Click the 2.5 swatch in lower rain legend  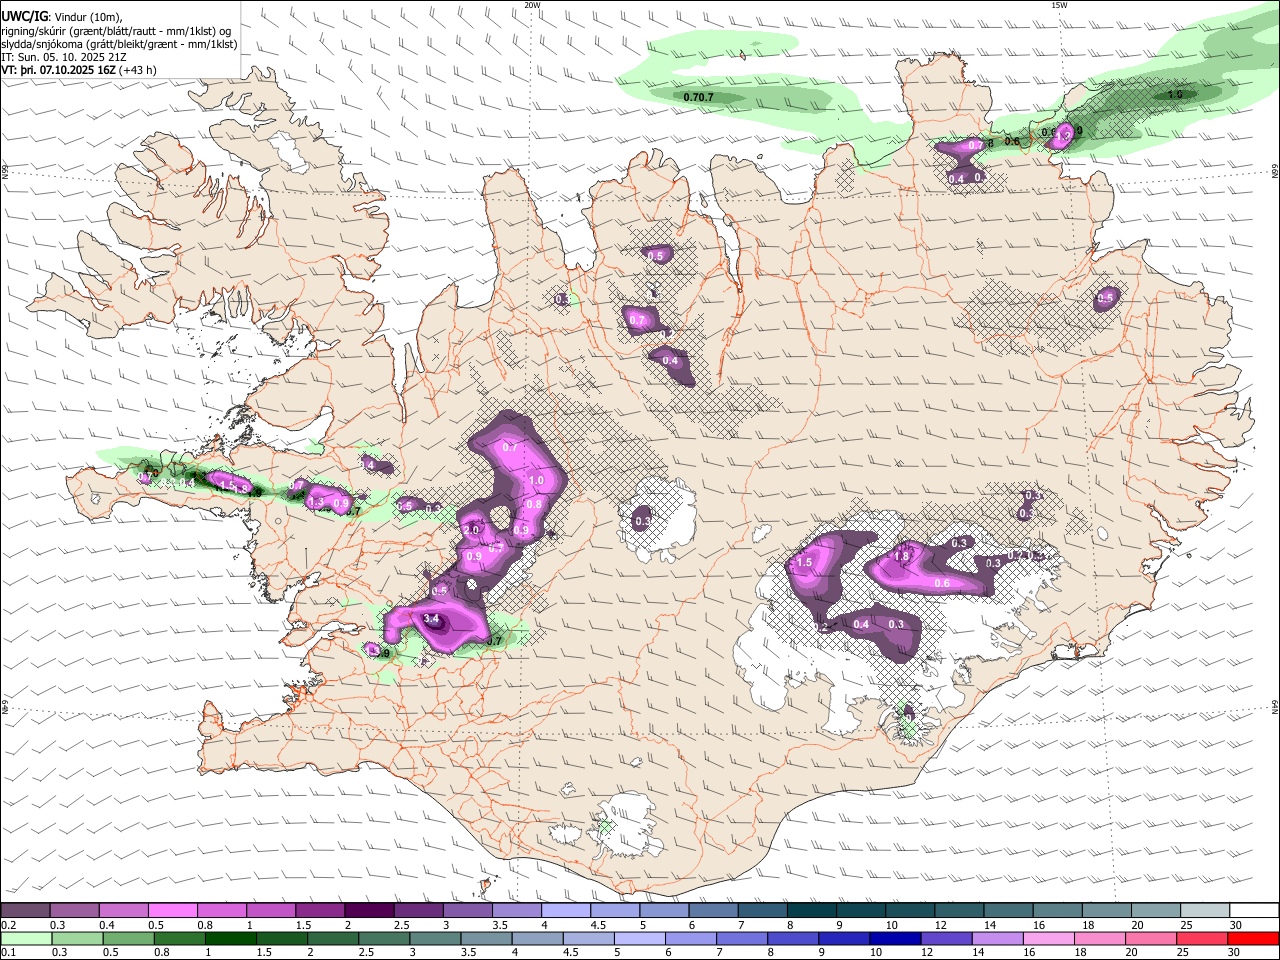[383, 938]
